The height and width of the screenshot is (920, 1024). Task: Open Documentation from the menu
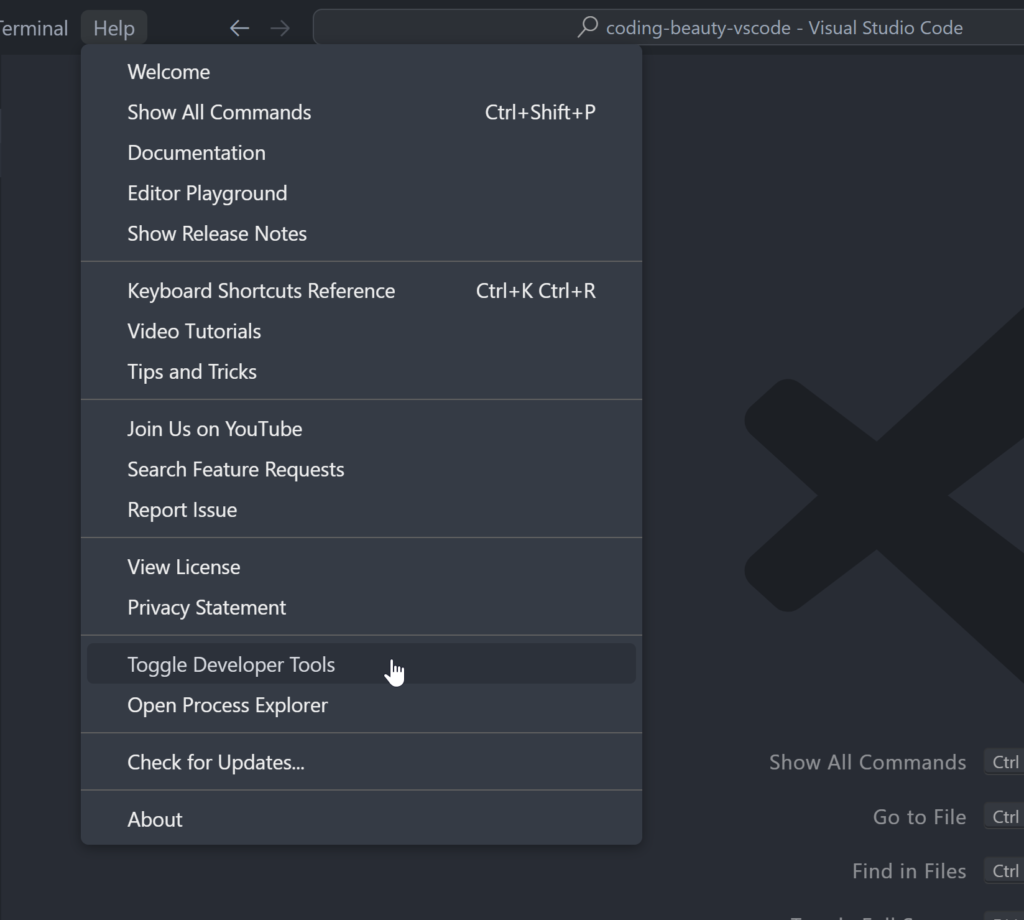click(x=196, y=153)
